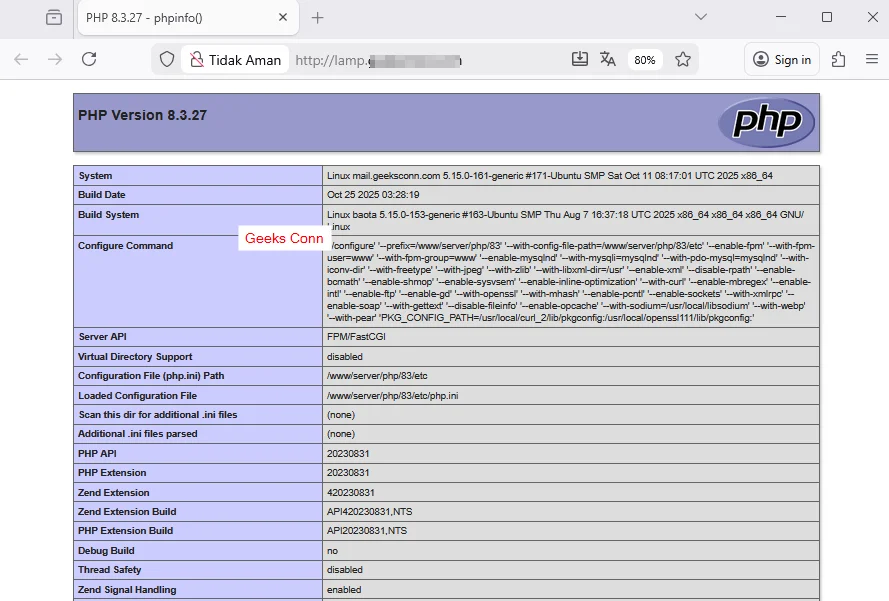
Task: Go back using the back arrow
Action: pos(21,59)
